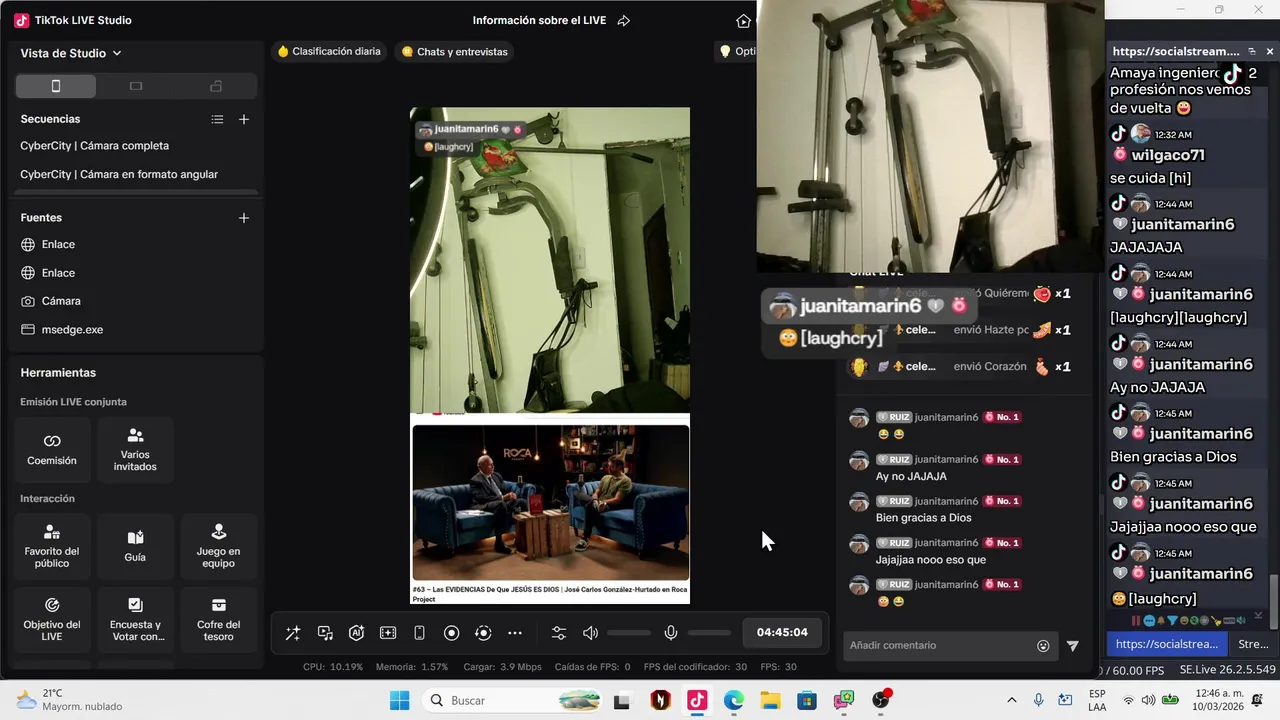Open TikTok LIVE Studio from taskbar
This screenshot has width=1280, height=720.
point(697,700)
